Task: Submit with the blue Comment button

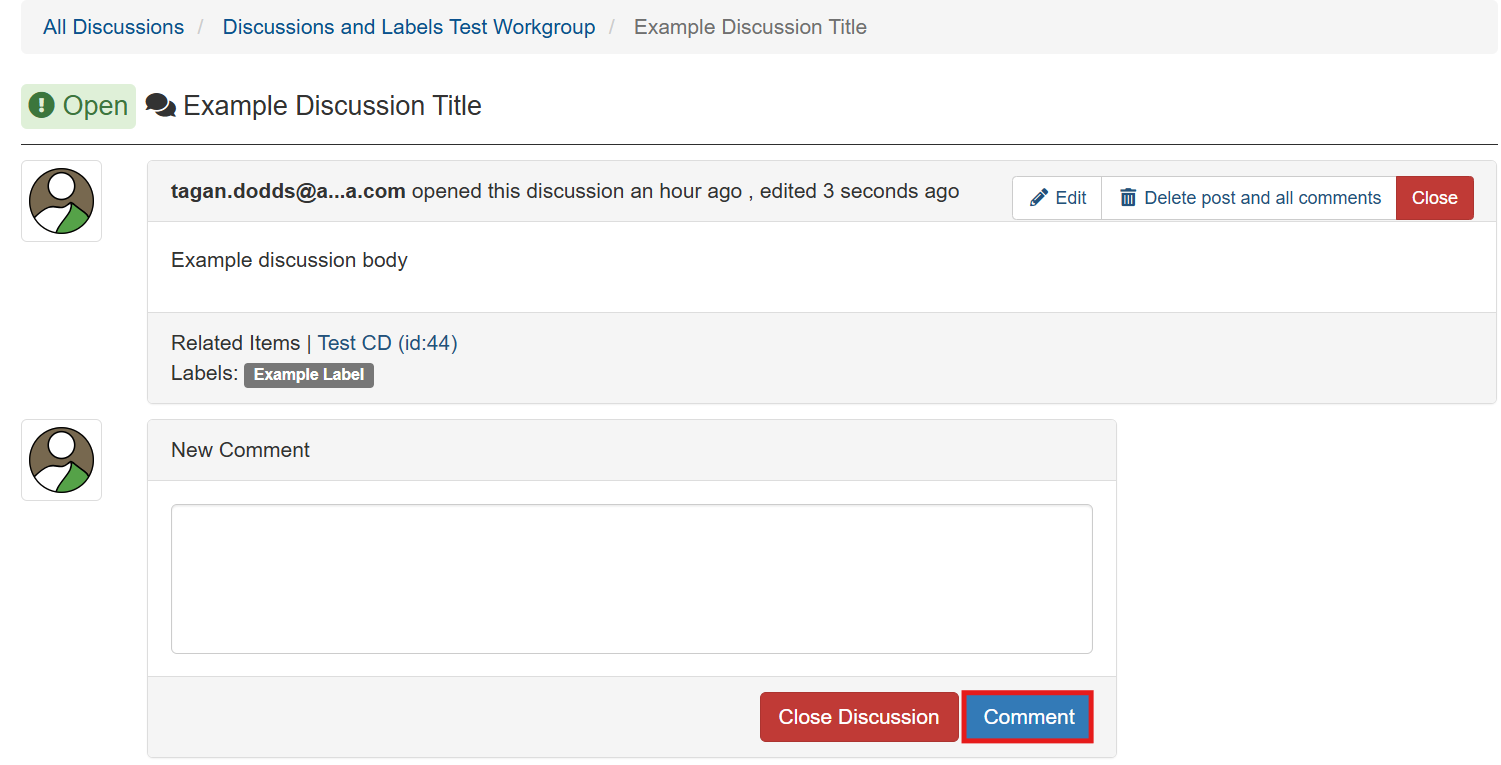Action: tap(1028, 717)
